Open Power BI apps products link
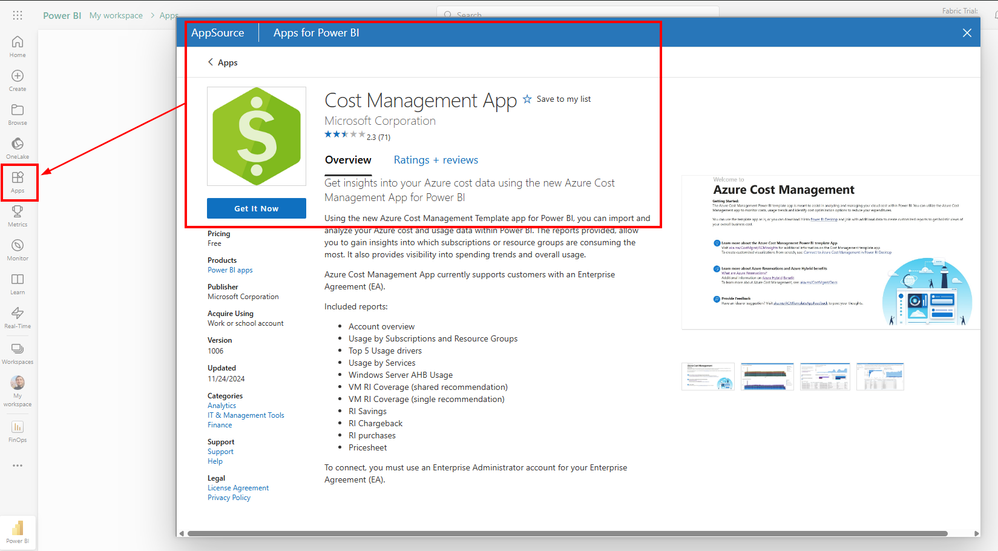Image resolution: width=998 pixels, height=551 pixels. 230,270
